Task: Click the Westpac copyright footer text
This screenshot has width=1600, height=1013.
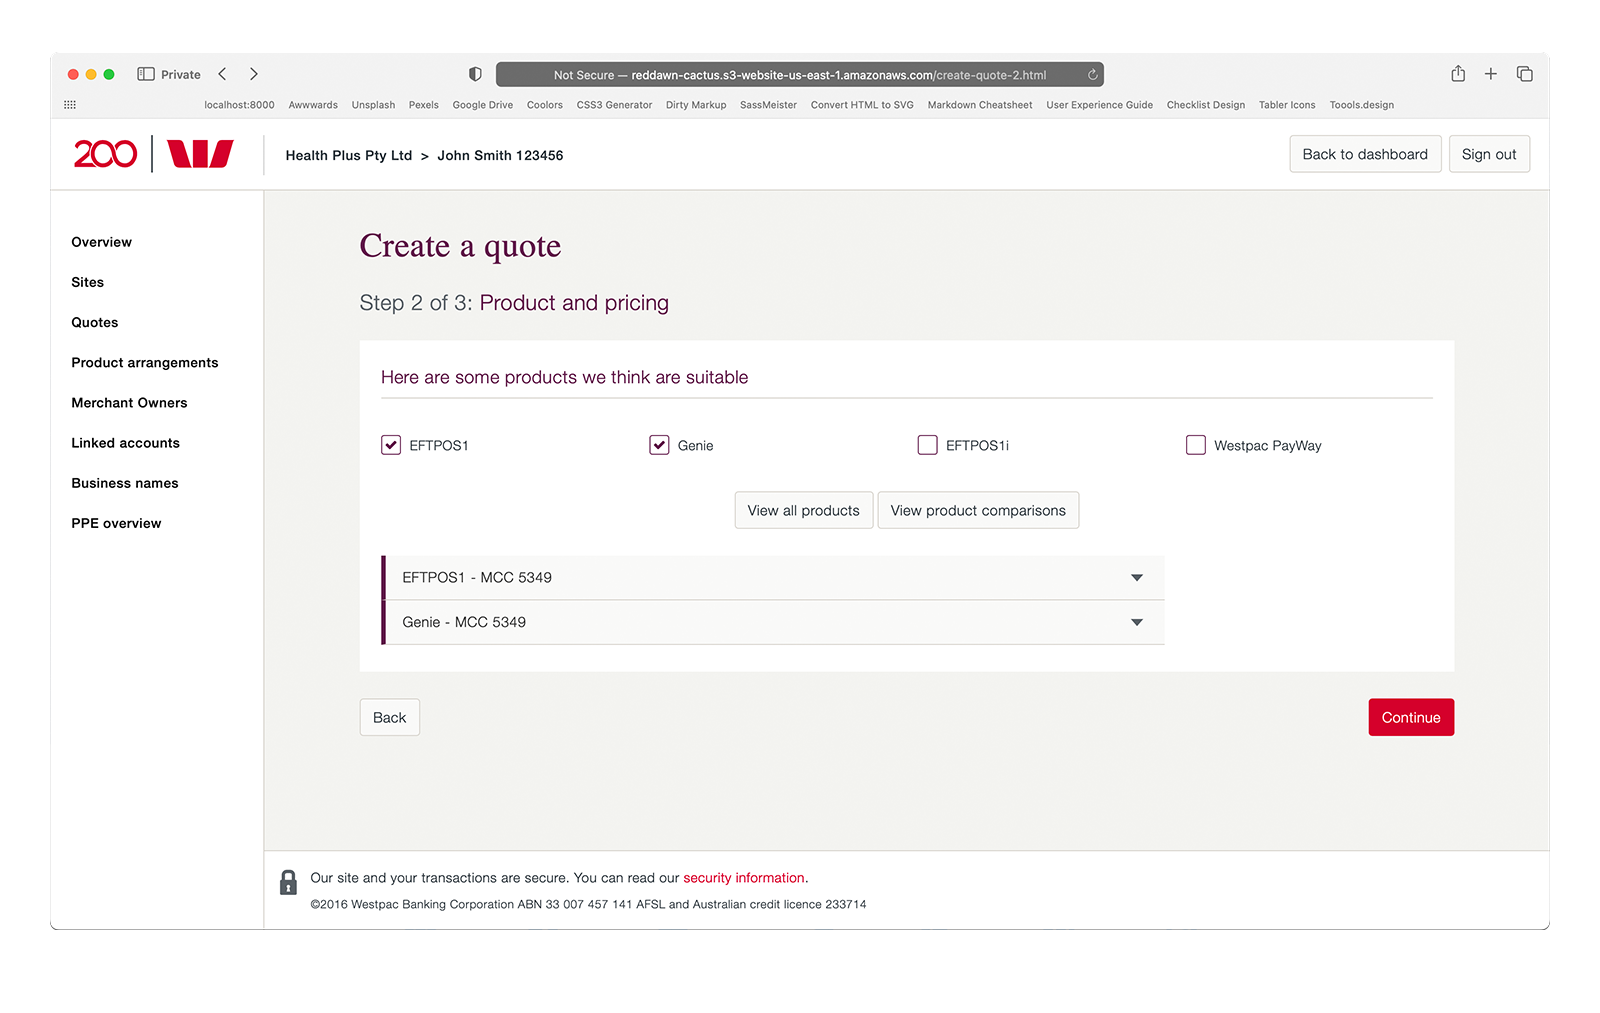Action: point(588,904)
